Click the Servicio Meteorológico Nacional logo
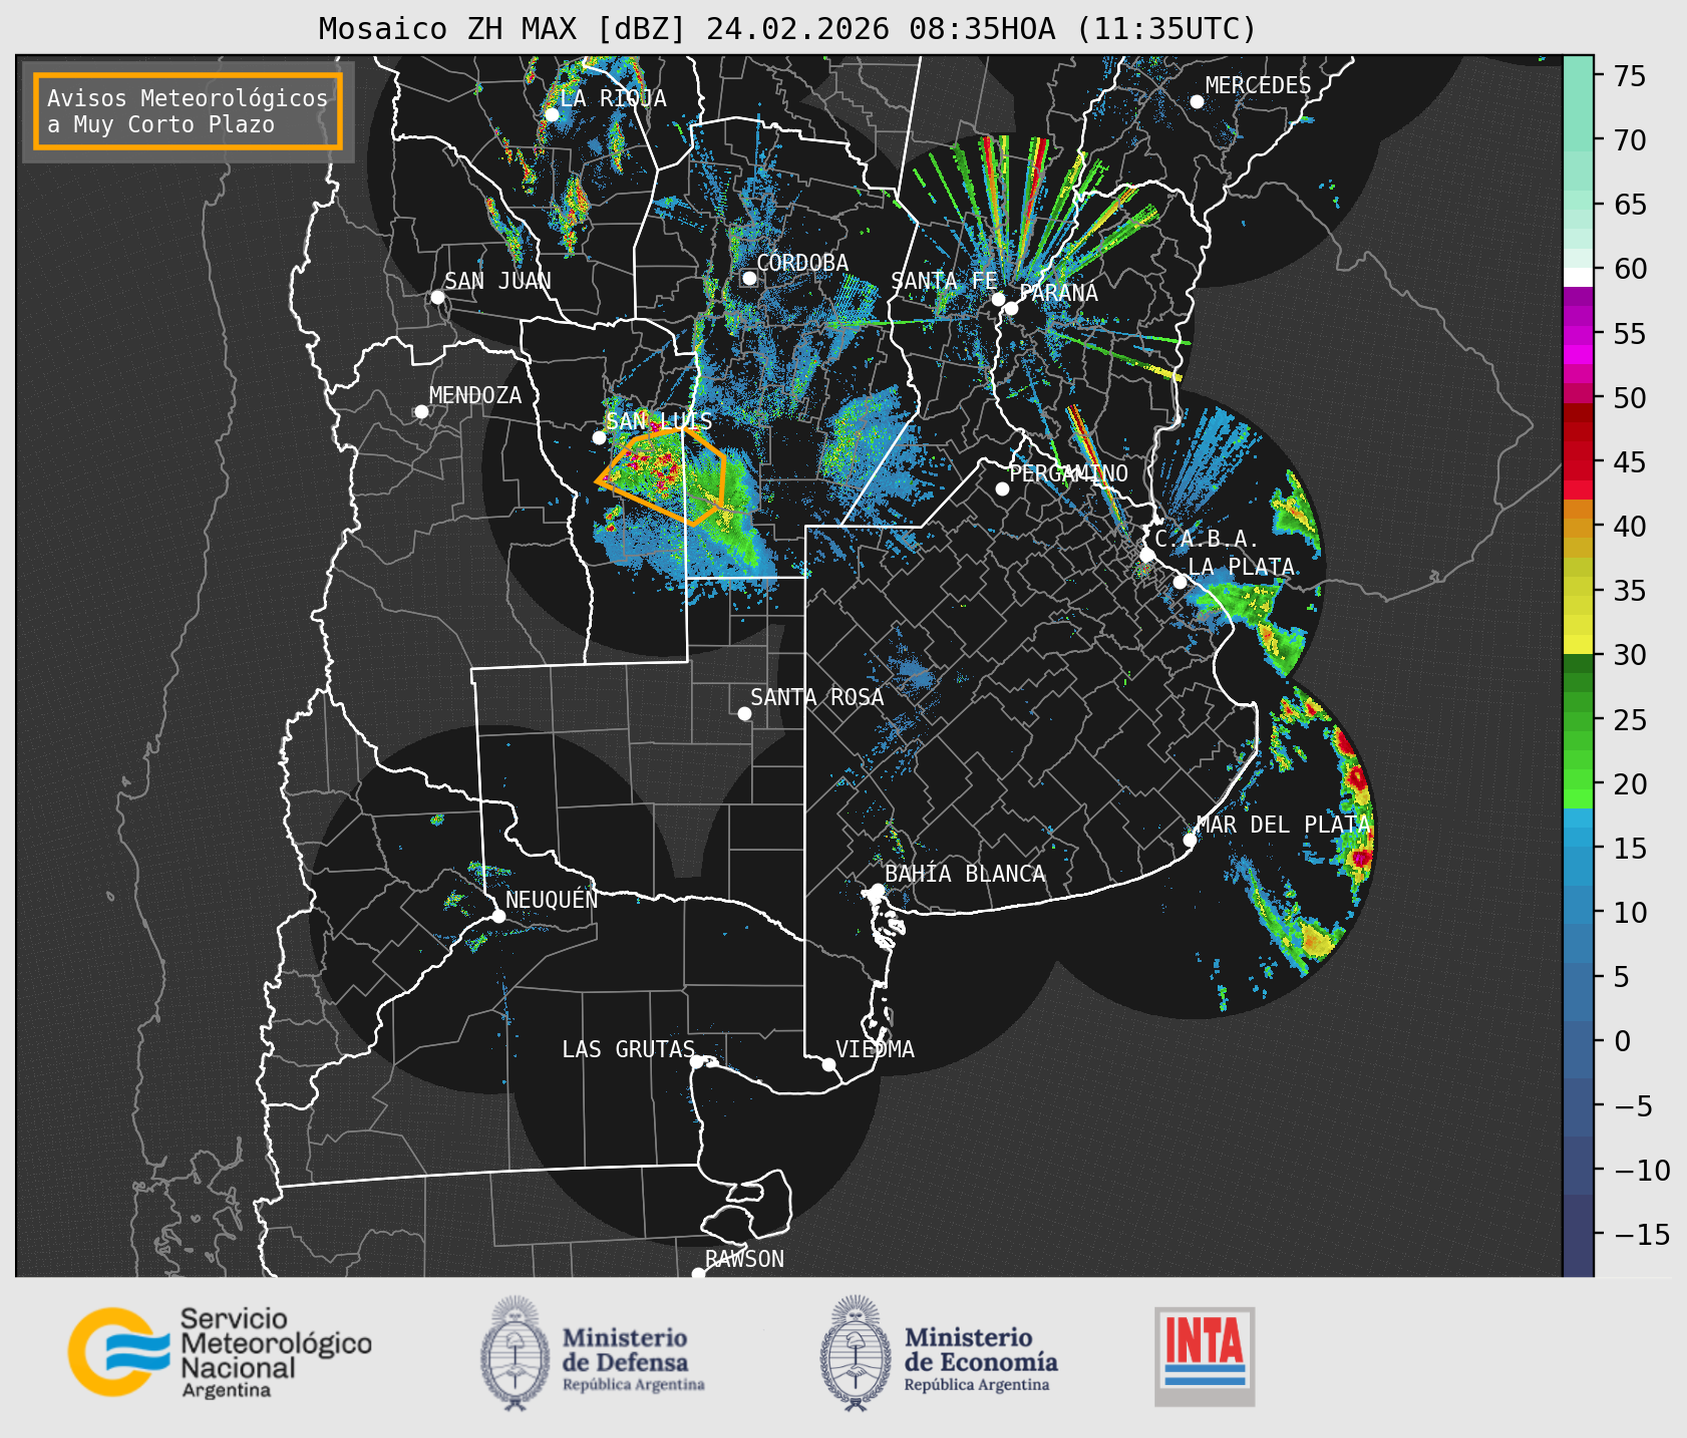Screen dimensions: 1687x1438 point(219,1353)
